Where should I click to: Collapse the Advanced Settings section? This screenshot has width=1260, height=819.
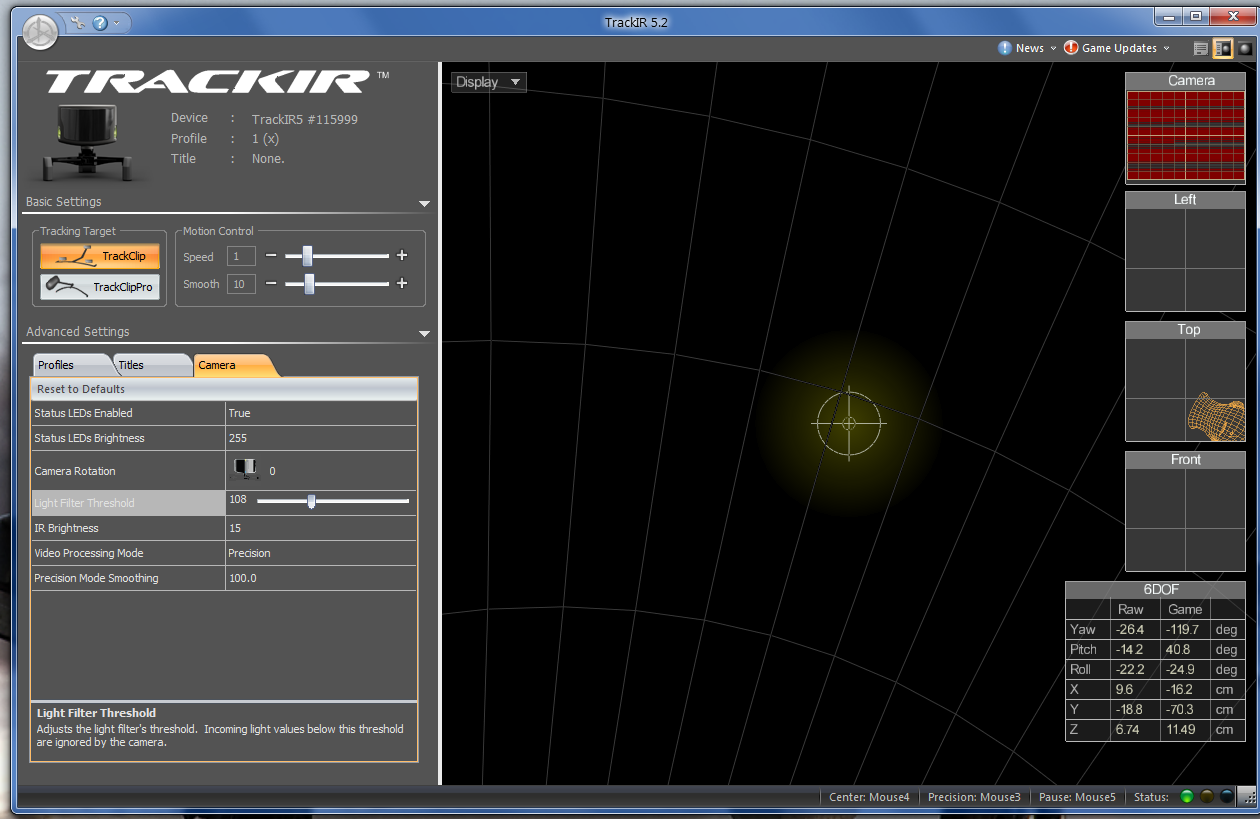coord(424,333)
